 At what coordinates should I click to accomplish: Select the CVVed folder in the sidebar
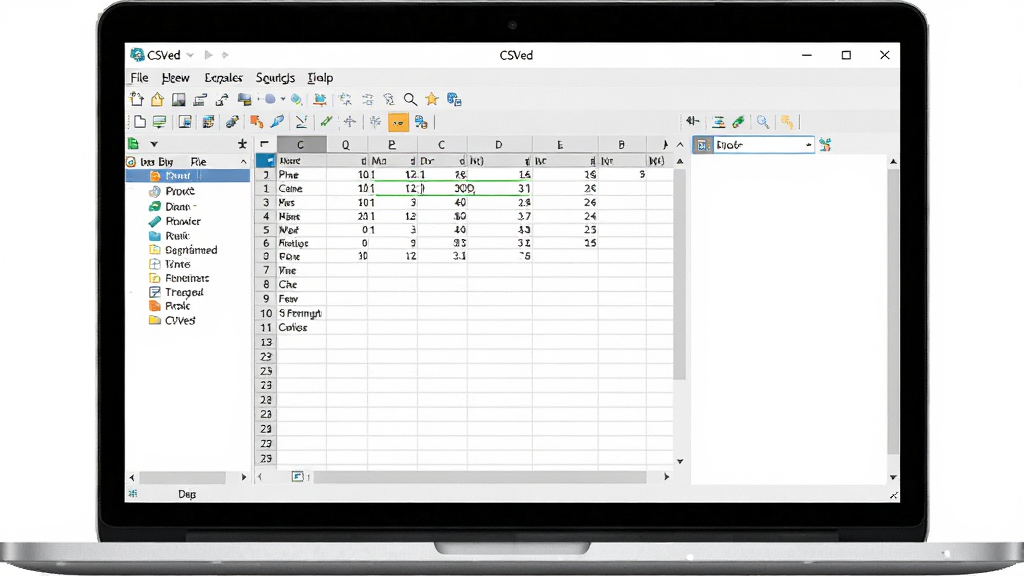[180, 321]
